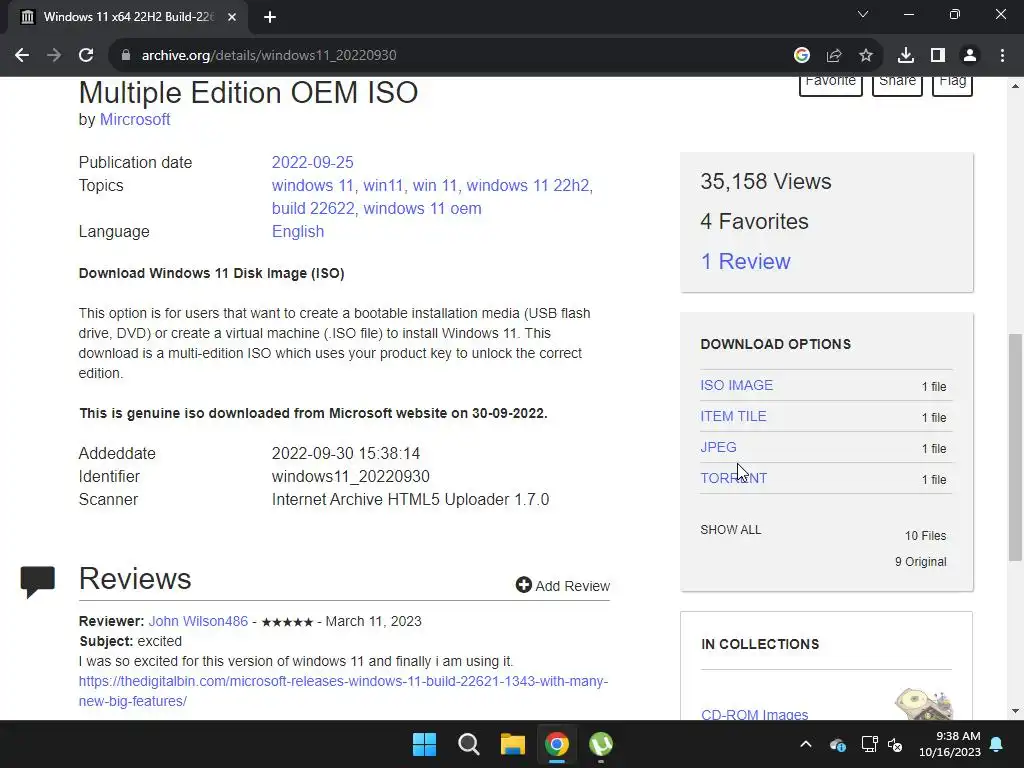1024x768 pixels.
Task: Open the notifications bell icon
Action: 997,744
